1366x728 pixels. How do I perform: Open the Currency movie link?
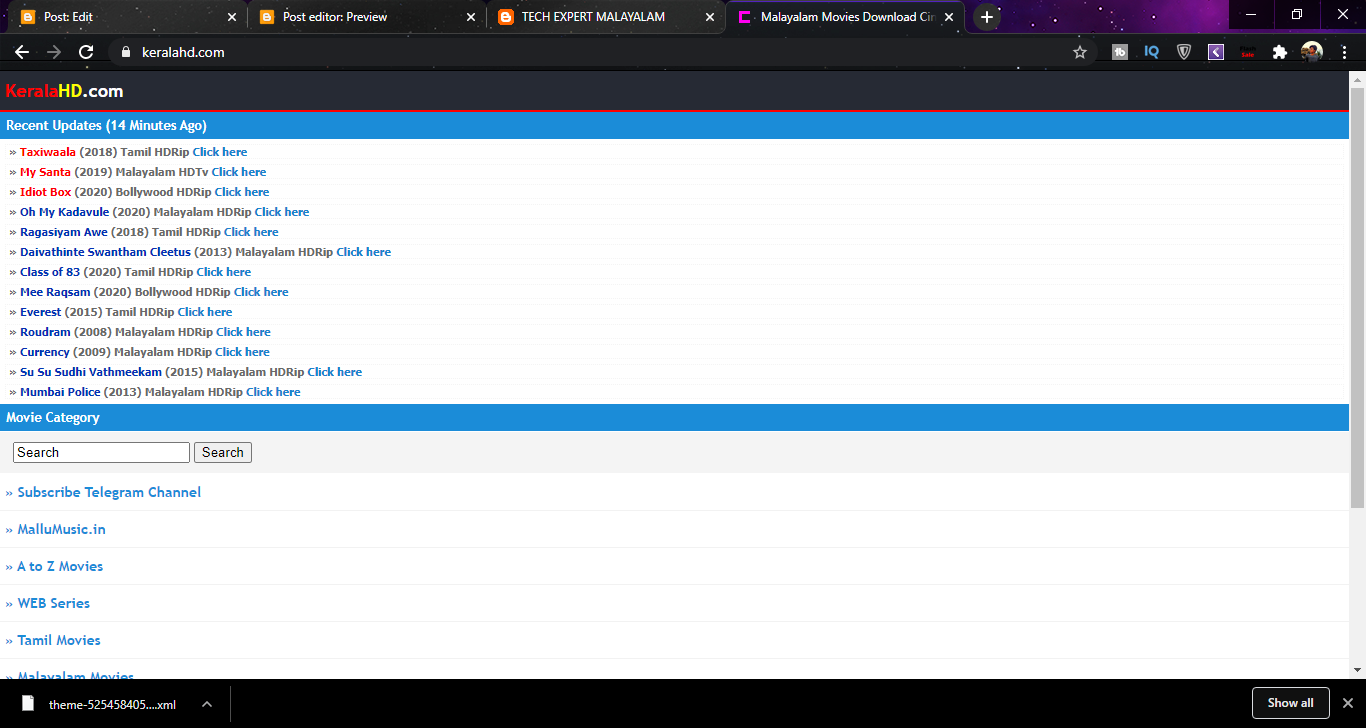(45, 352)
